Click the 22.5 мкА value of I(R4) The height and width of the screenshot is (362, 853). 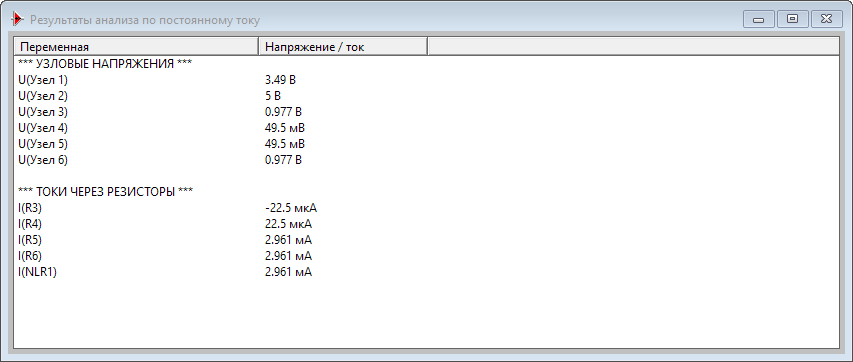click(x=288, y=224)
